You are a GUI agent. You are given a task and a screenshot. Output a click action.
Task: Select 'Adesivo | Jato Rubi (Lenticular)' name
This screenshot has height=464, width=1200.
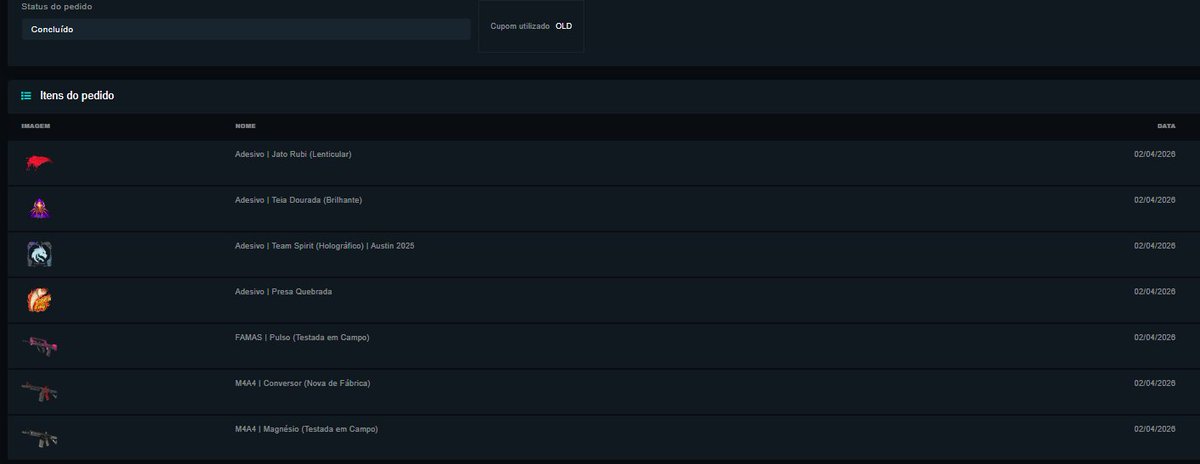293,154
